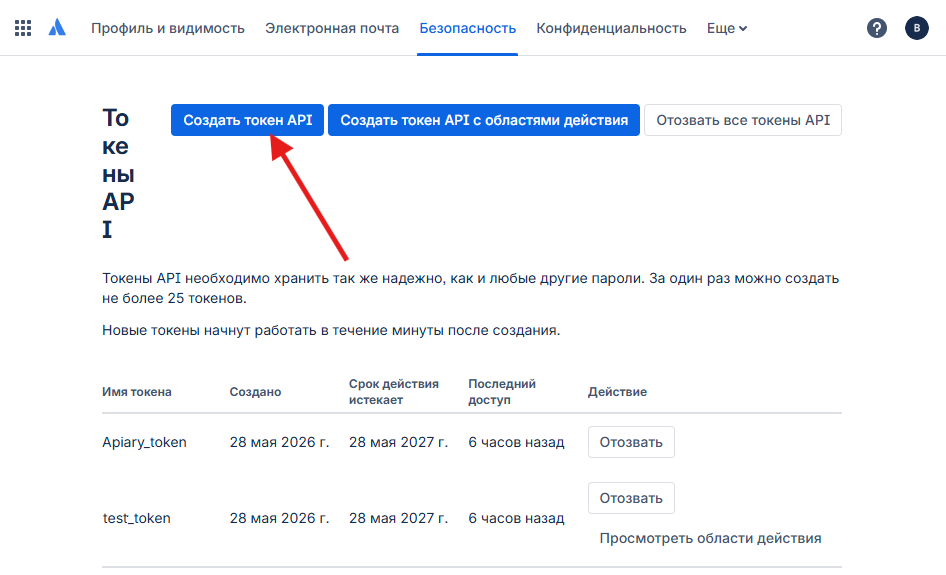
Task: Click Создать токен API с областями действия
Action: coord(484,120)
